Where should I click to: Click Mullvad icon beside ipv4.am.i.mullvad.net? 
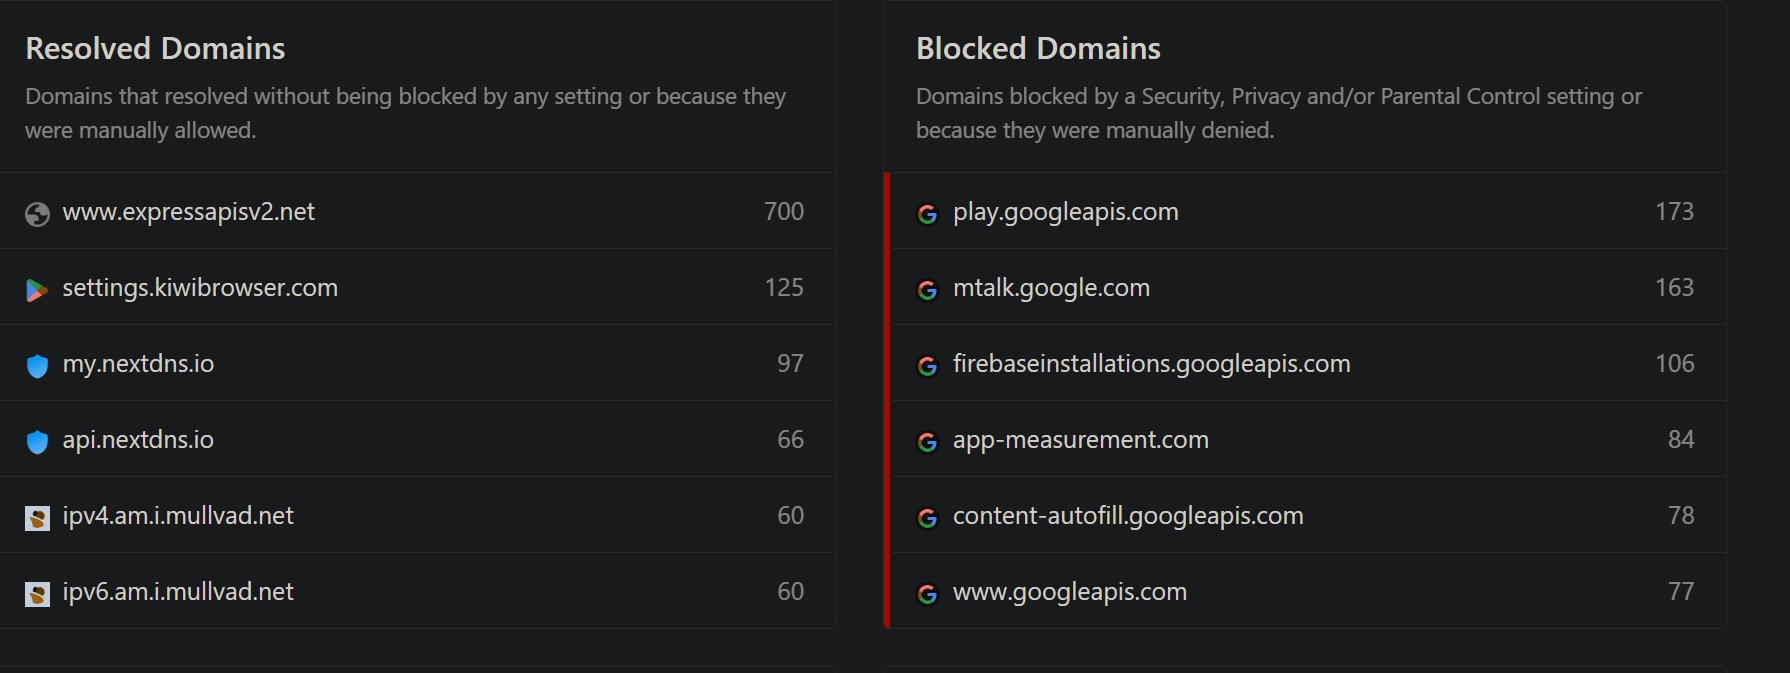click(x=37, y=518)
